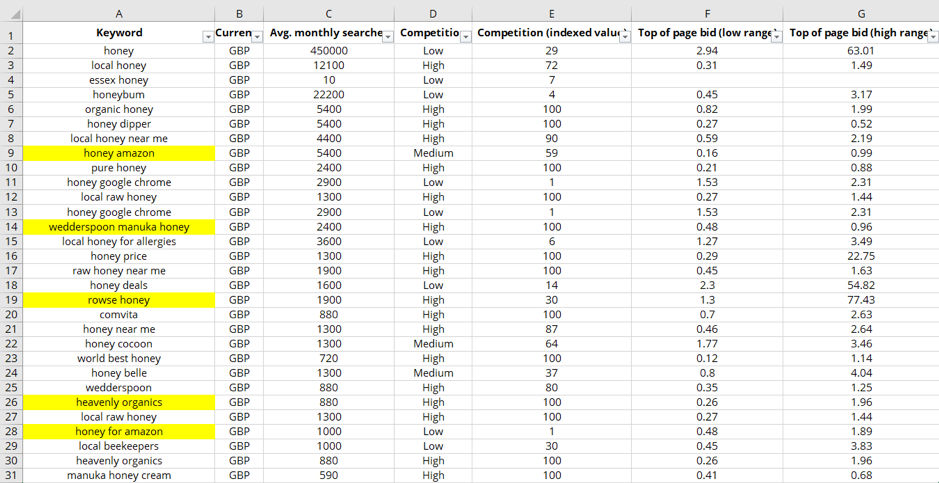Select the "honey dipper" cell

click(x=119, y=124)
